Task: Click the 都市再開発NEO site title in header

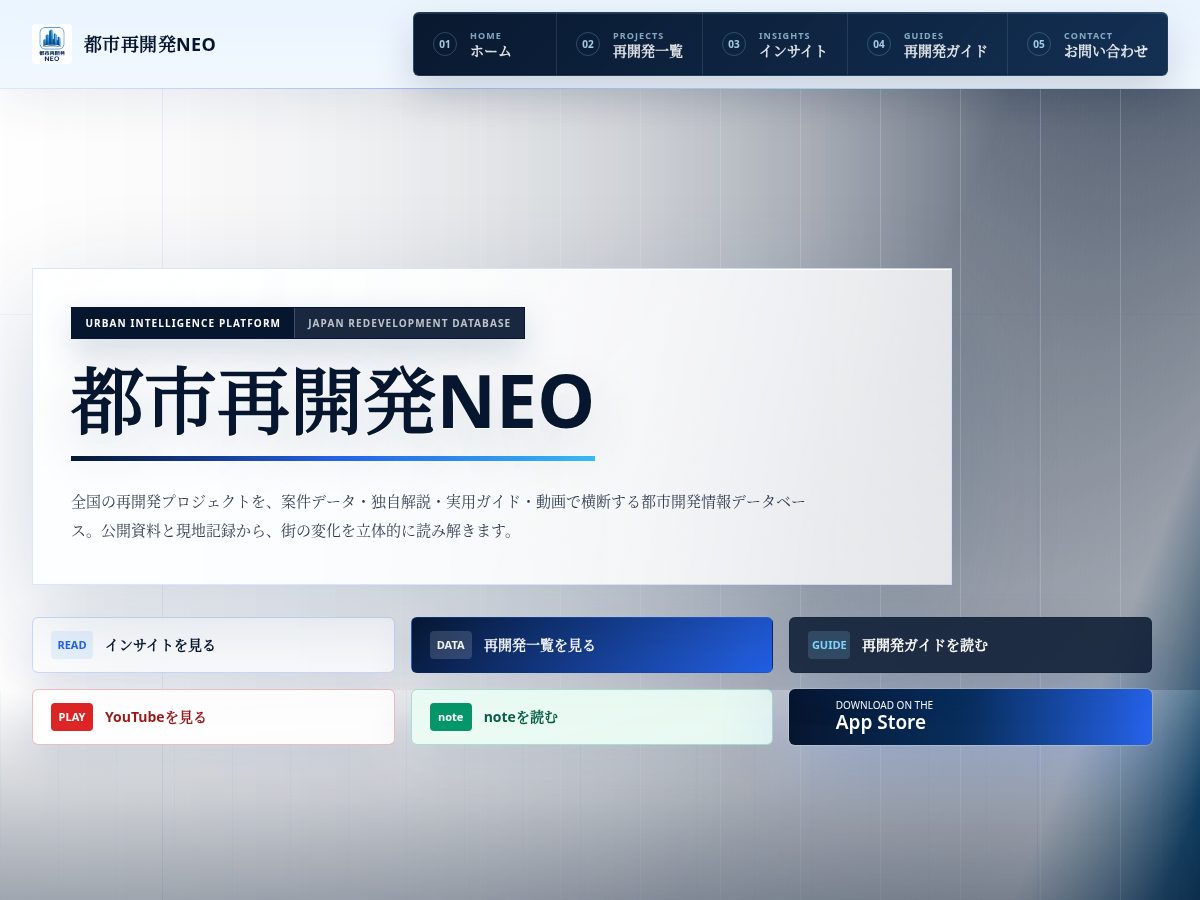Action: coord(150,44)
